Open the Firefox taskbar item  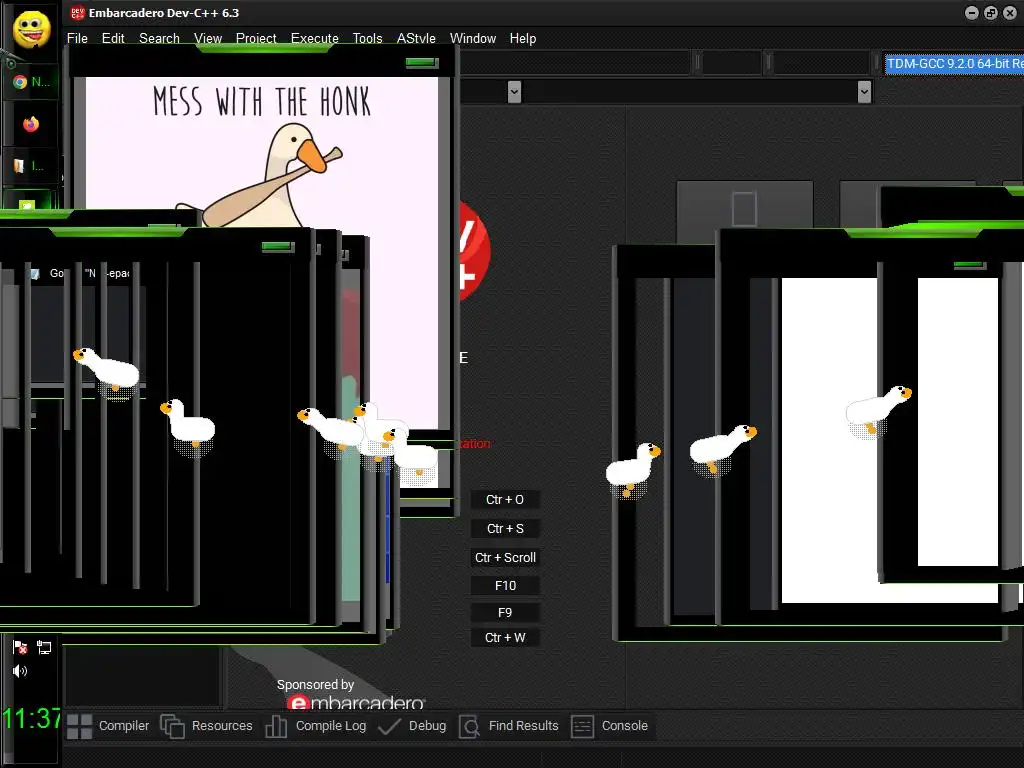point(31,124)
